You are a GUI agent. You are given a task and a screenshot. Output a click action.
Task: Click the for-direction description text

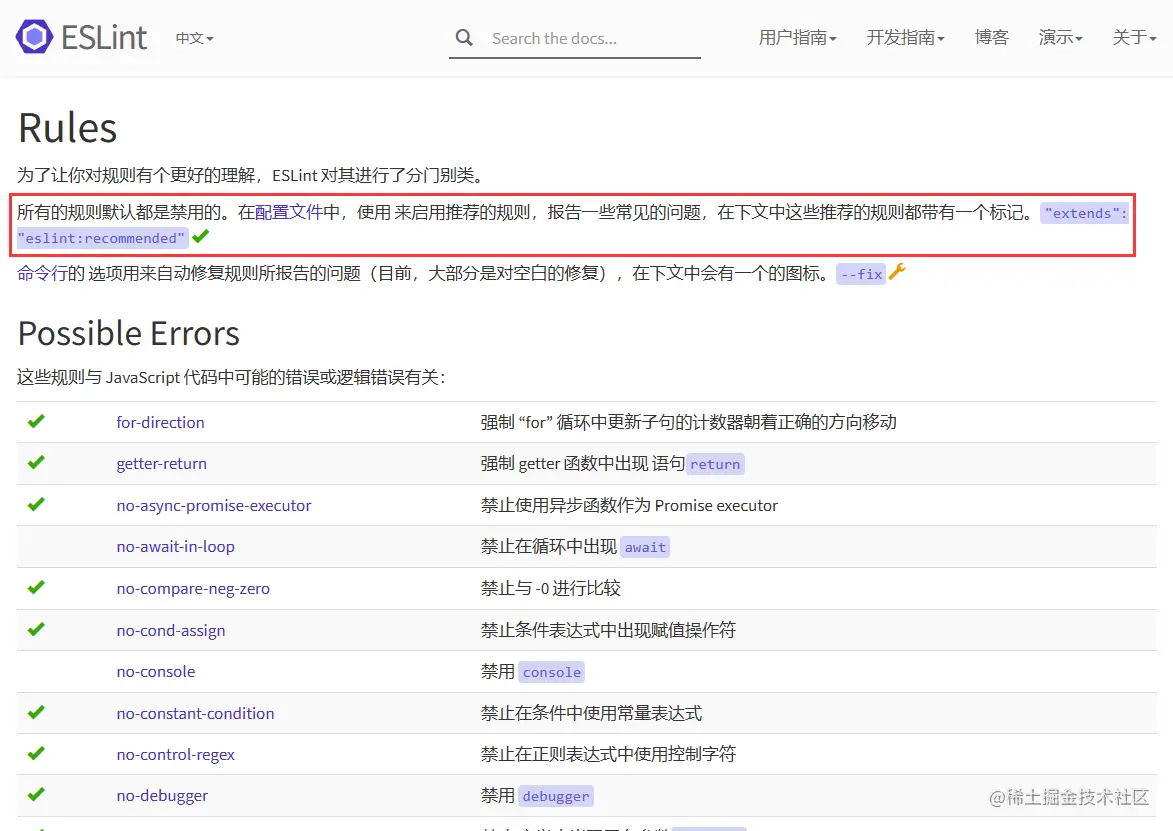688,422
